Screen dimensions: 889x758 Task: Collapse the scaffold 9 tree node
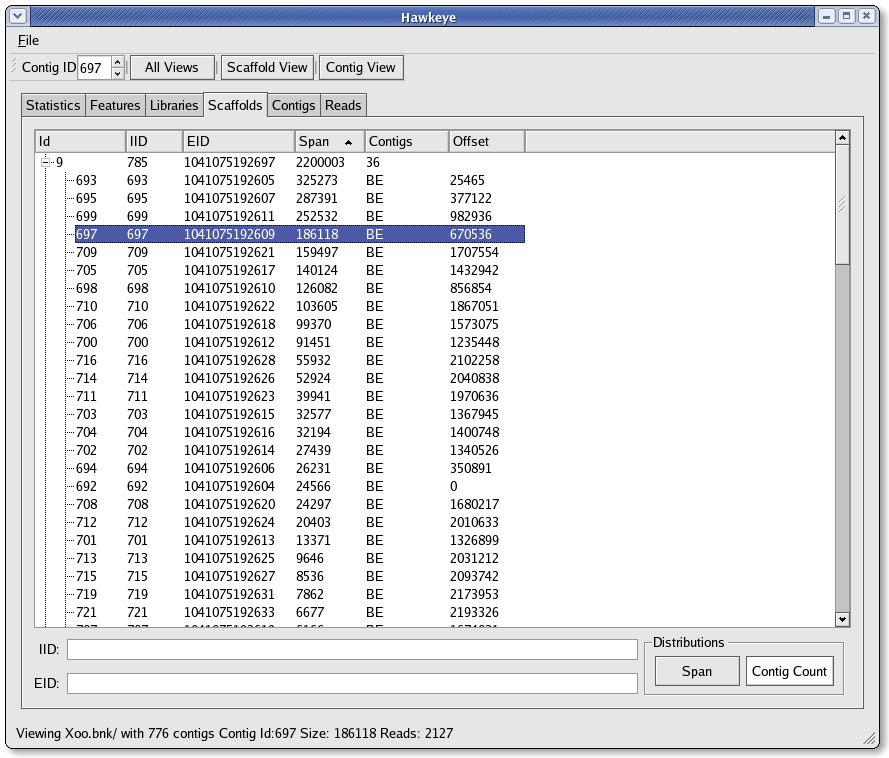(x=45, y=162)
